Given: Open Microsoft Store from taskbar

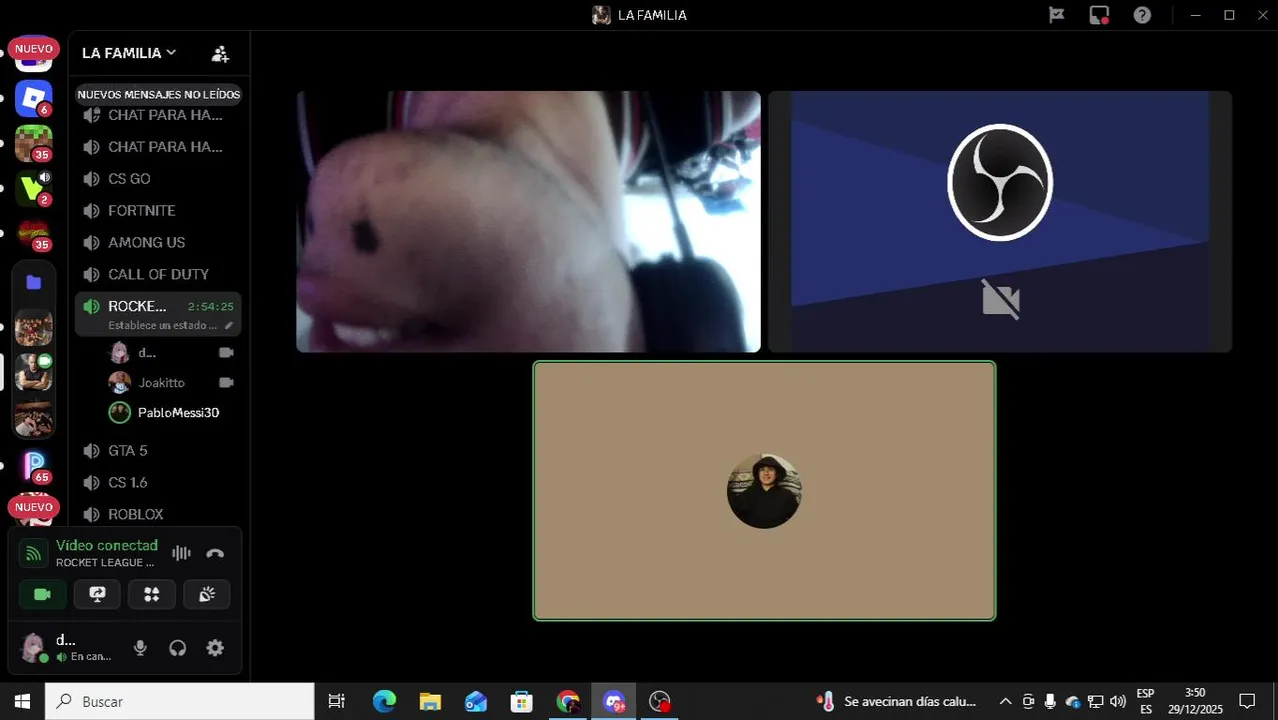Looking at the screenshot, I should [x=521, y=702].
